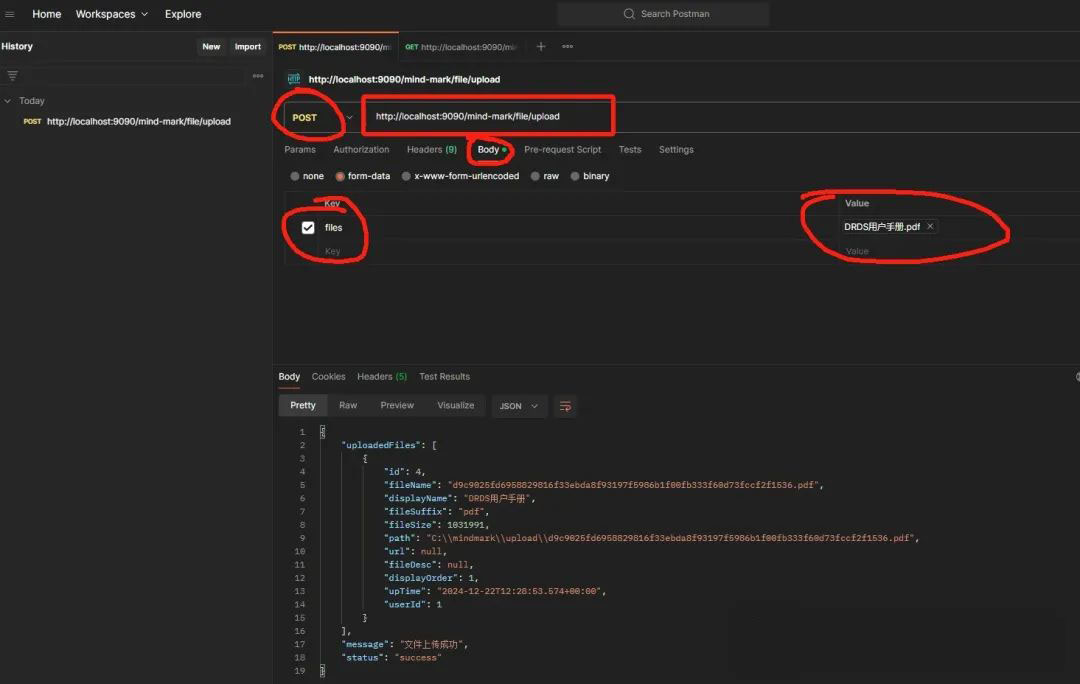Open History panel three-dots options
Screen dimensions: 1080x684
click(x=258, y=76)
